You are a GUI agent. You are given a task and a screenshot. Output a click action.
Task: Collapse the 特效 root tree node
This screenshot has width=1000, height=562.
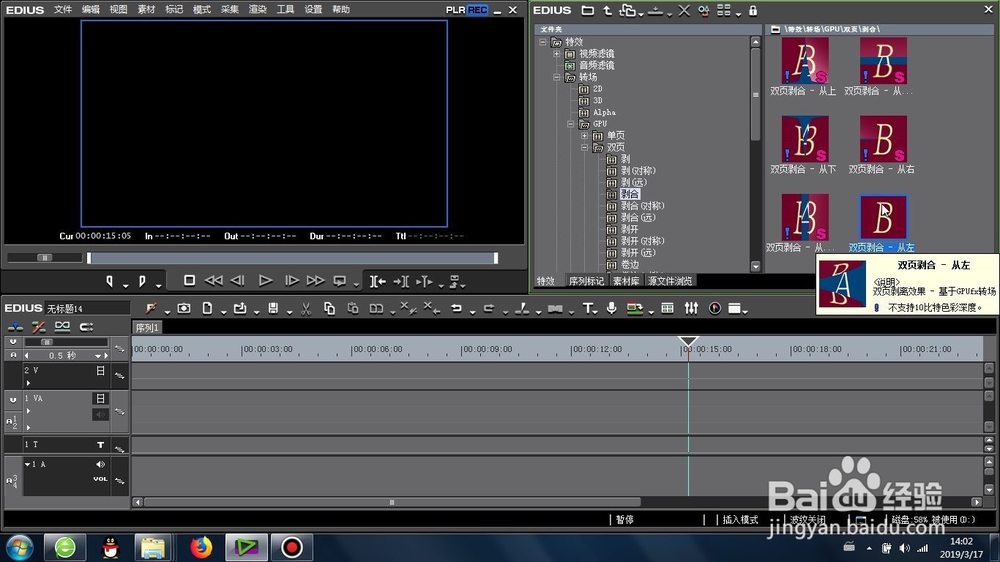tap(543, 42)
